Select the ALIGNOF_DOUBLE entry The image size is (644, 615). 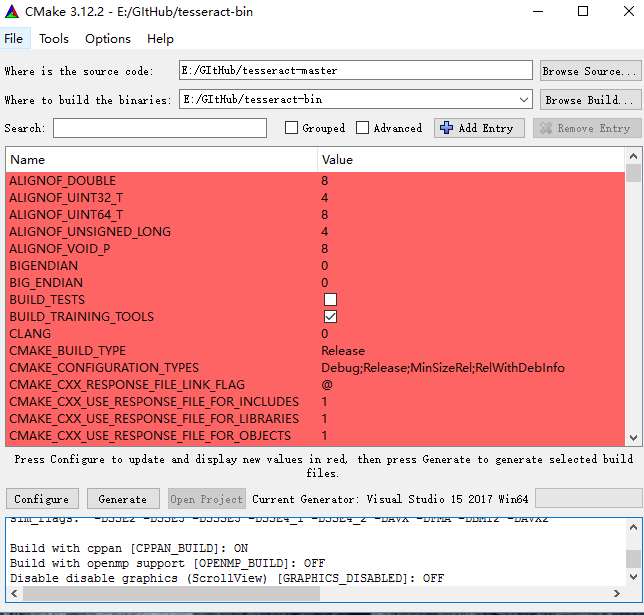(x=62, y=181)
